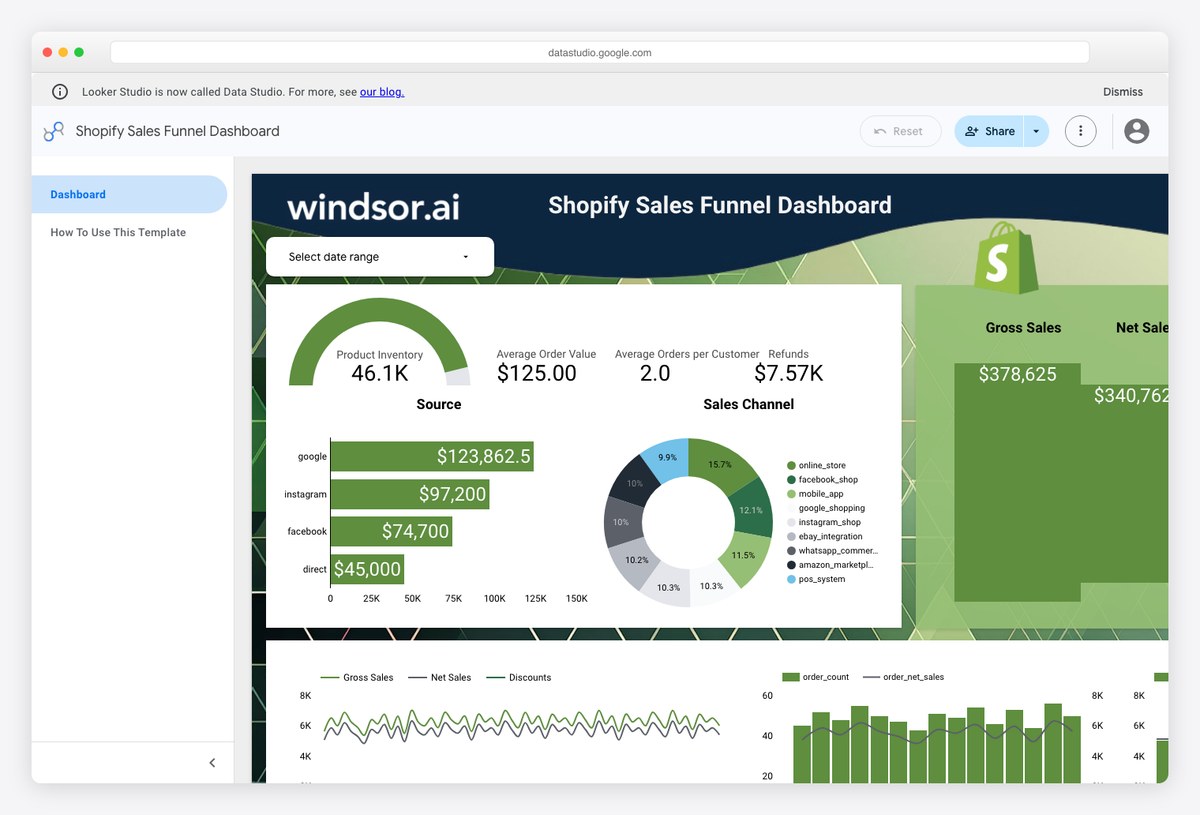Click the Reset button
The height and width of the screenshot is (815, 1200).
tap(900, 131)
